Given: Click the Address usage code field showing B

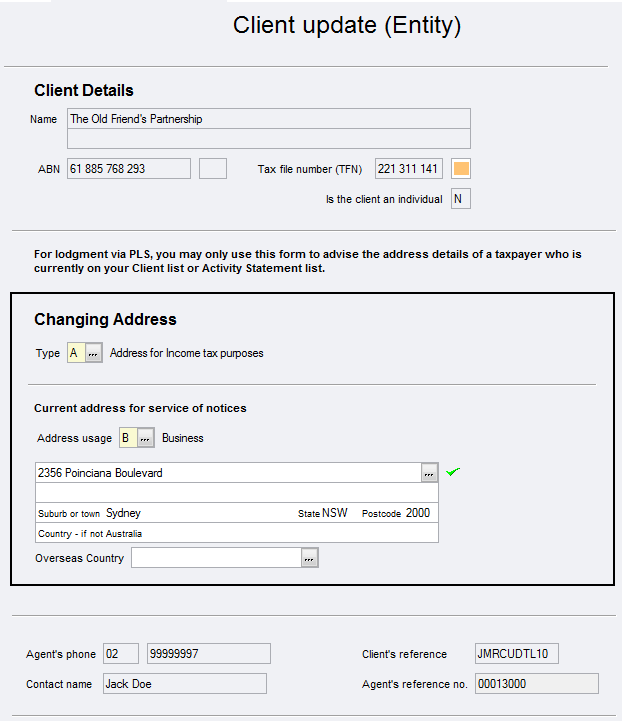Looking at the screenshot, I should (127, 438).
